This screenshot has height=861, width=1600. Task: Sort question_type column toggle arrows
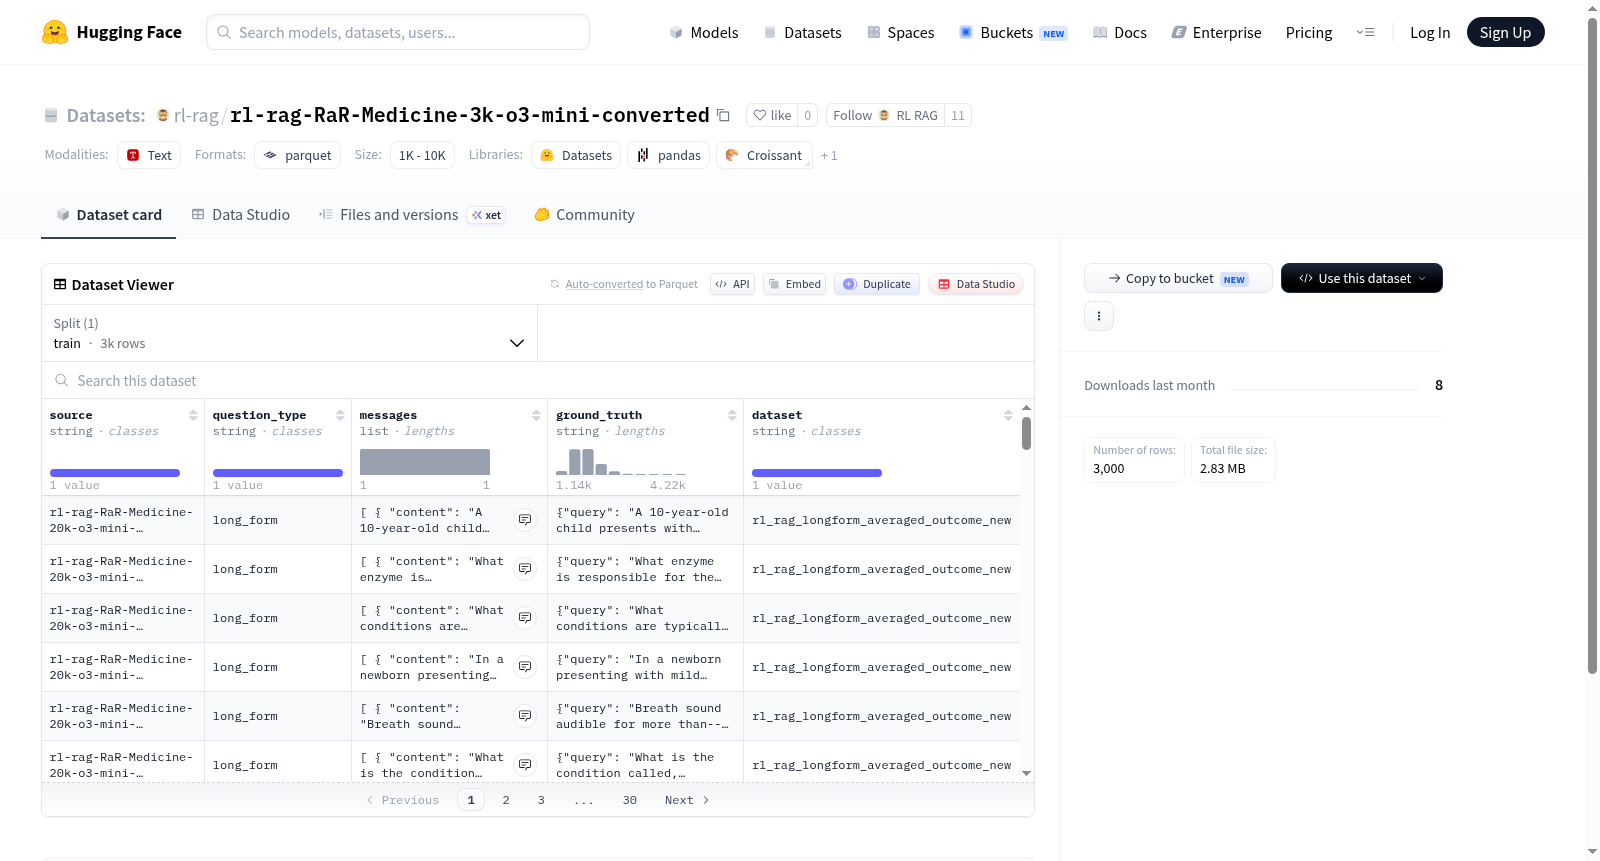[340, 415]
